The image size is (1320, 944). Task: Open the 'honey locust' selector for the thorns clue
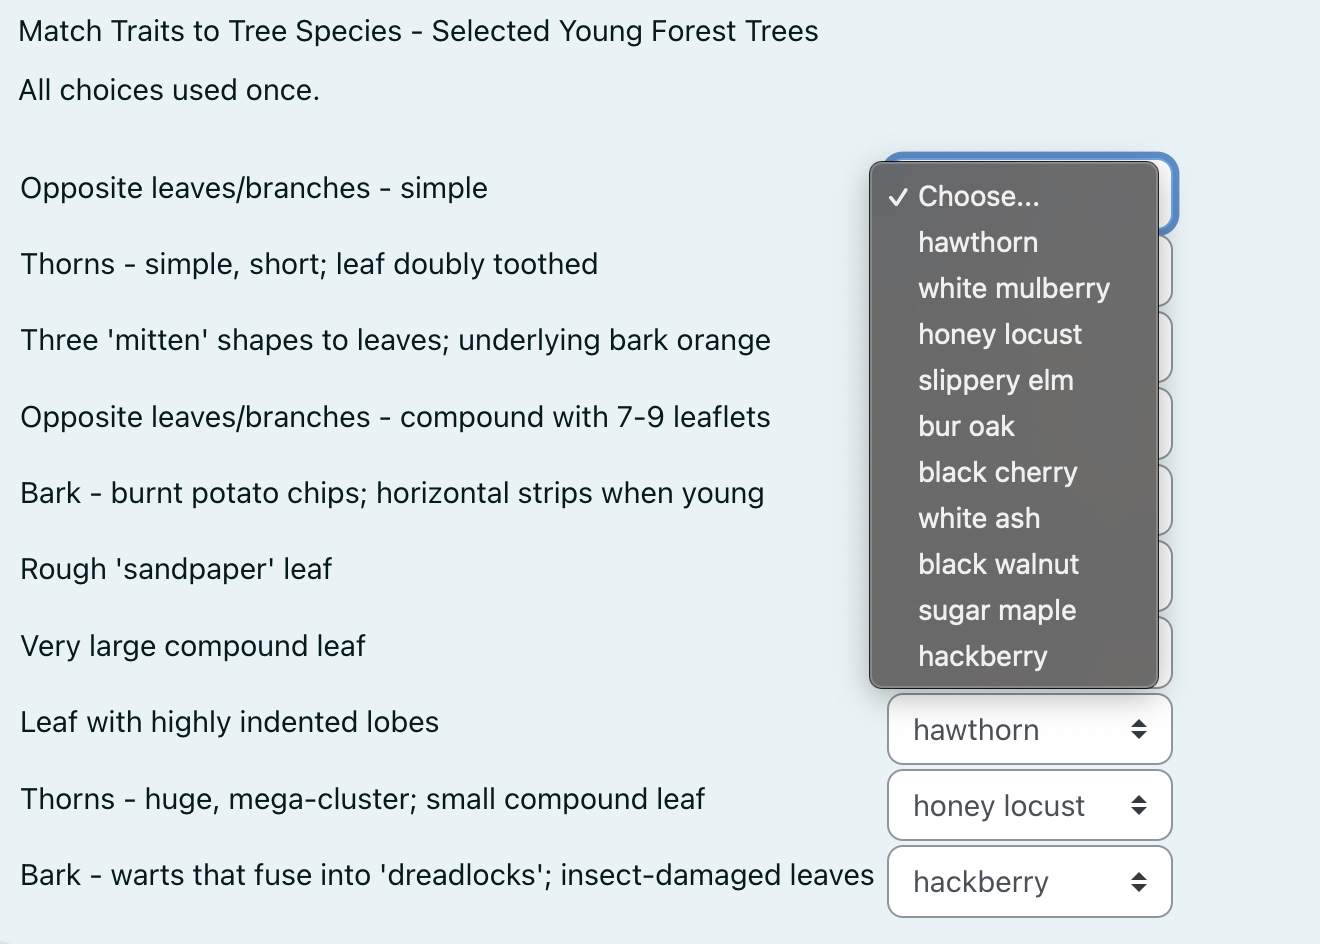[x=1029, y=805]
